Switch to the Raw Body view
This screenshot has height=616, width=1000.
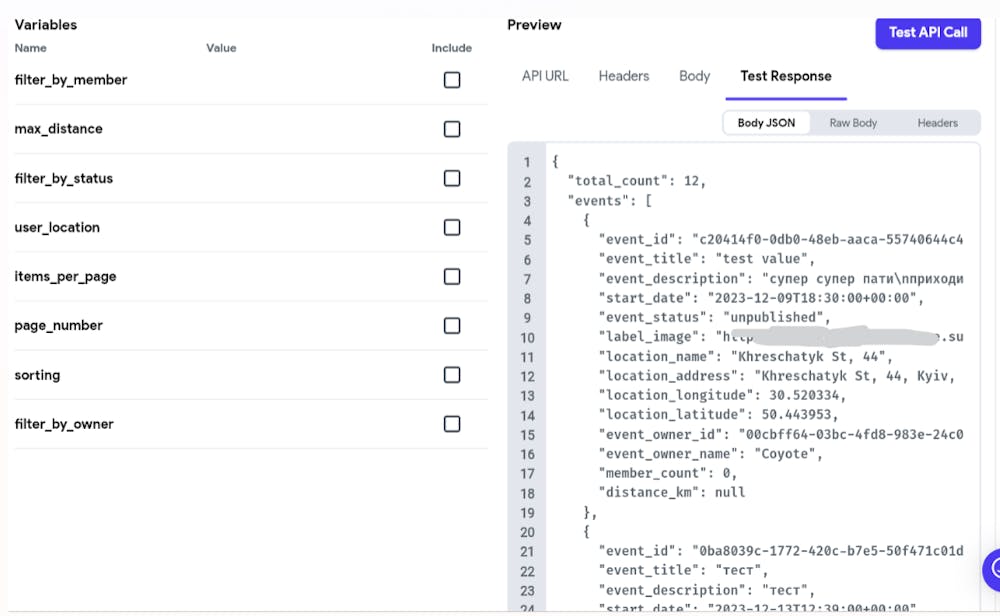coord(853,122)
